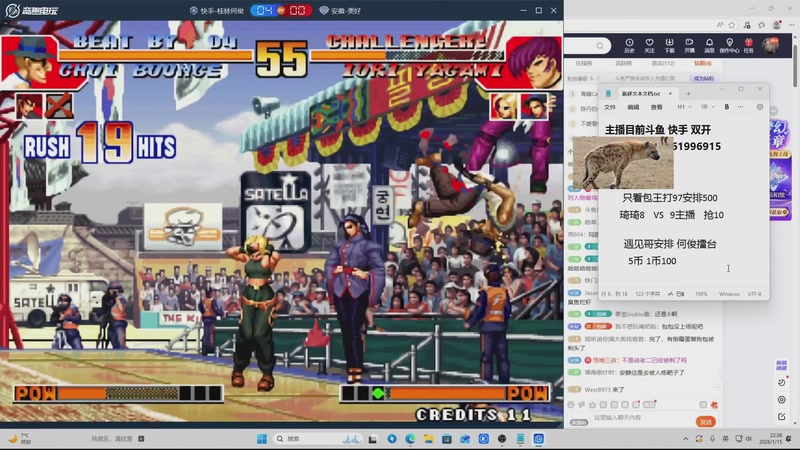Open the browser profile avatar icon

tap(777, 24)
